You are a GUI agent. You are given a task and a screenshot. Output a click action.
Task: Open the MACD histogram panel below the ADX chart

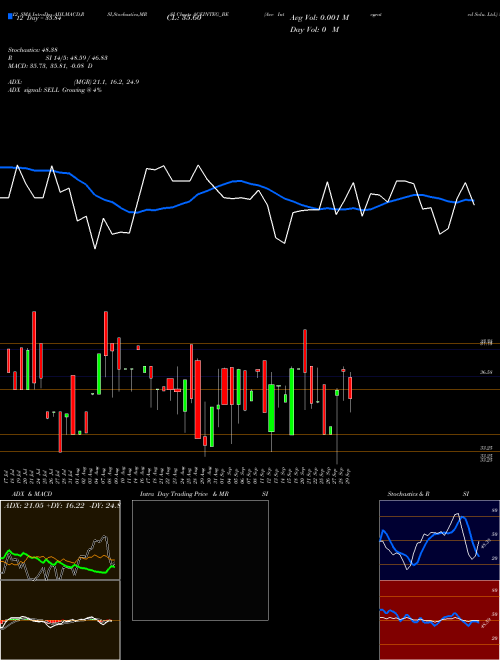(x=60, y=620)
